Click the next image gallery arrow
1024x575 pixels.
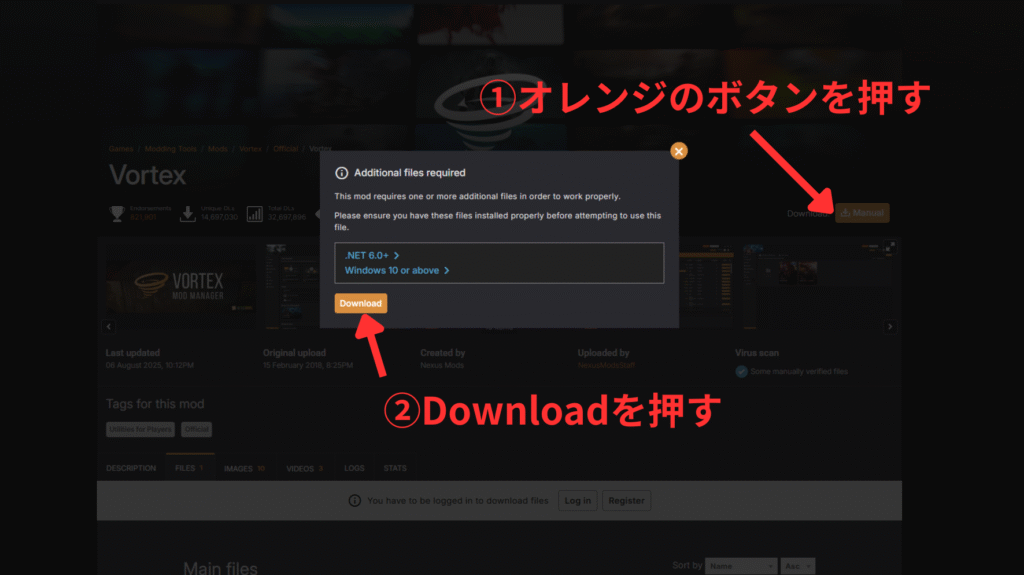tap(889, 326)
